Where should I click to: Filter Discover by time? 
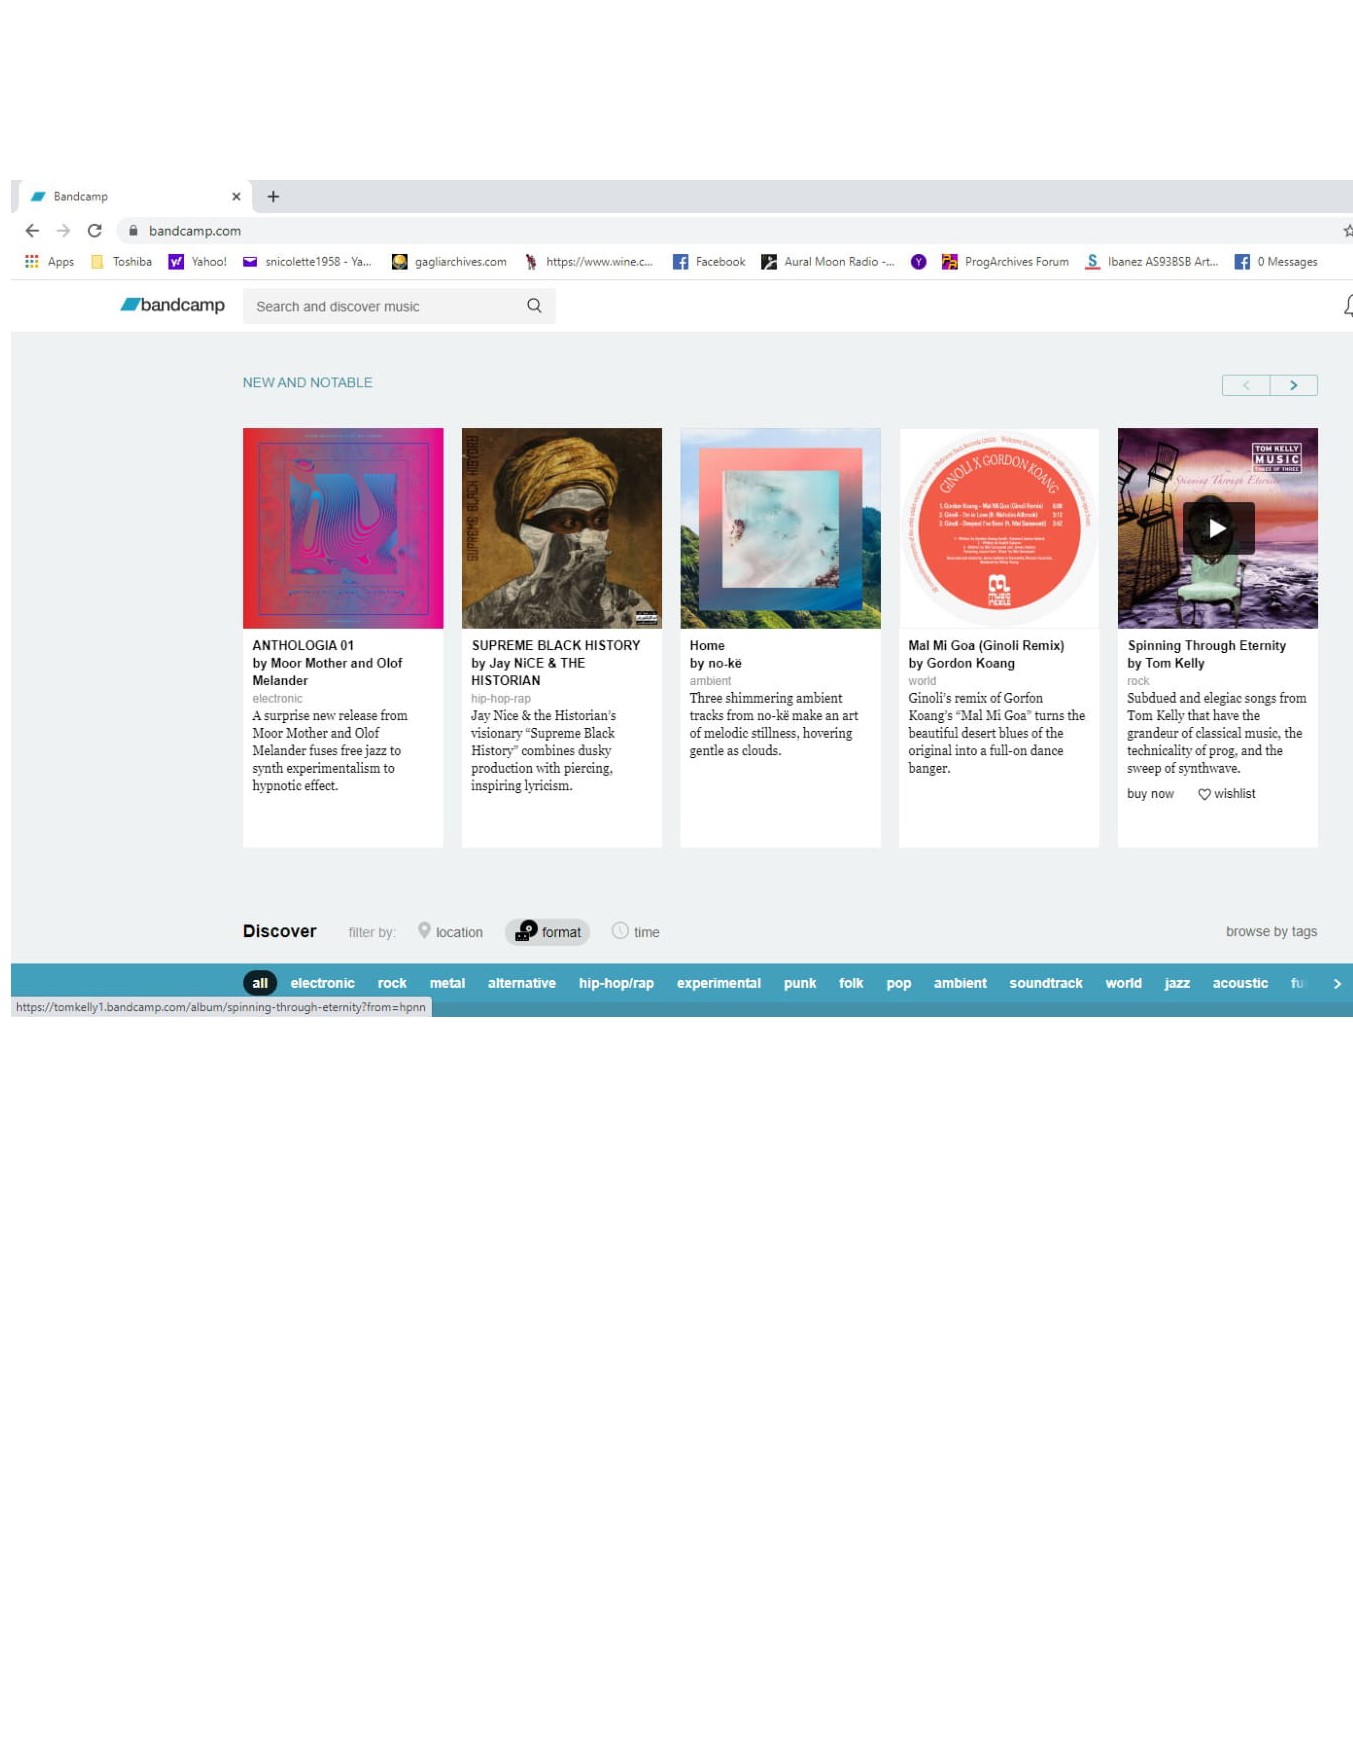click(x=635, y=932)
